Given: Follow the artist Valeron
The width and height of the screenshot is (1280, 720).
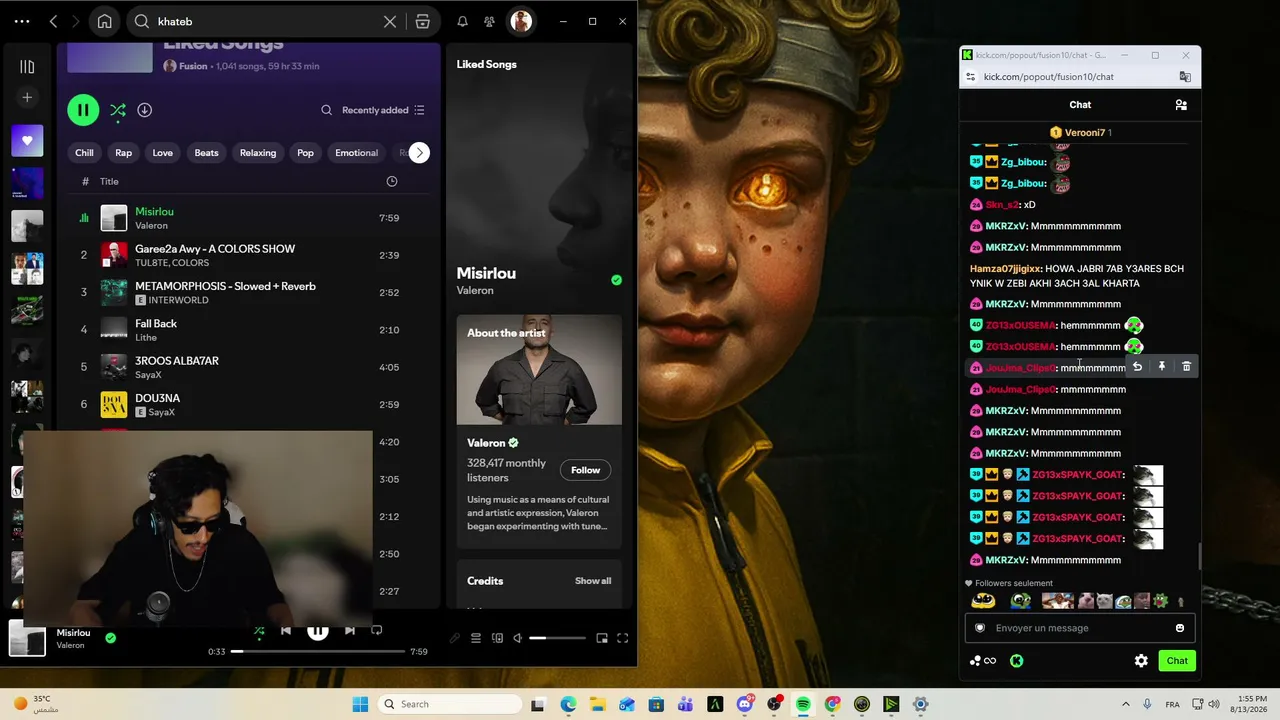Looking at the screenshot, I should tap(585, 470).
